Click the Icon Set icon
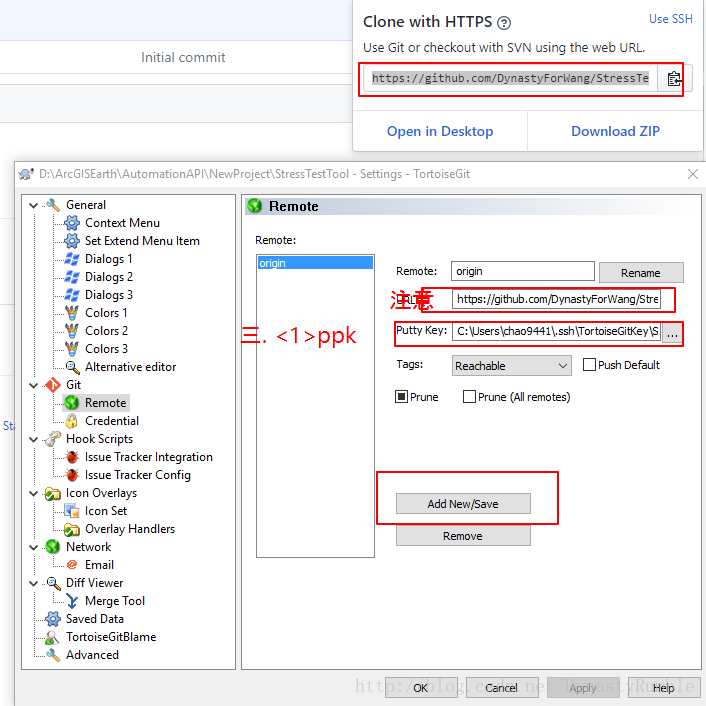Viewport: 706px width, 706px height. (72, 511)
